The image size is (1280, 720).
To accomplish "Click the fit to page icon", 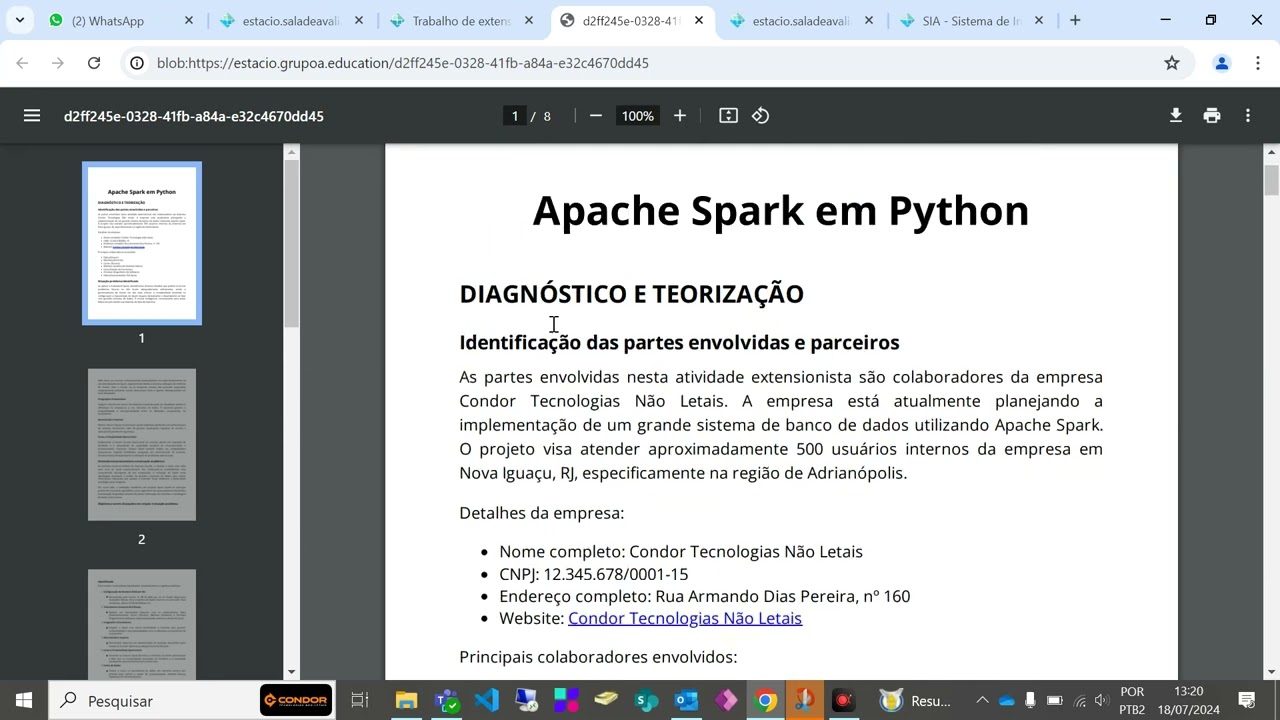I will coord(728,116).
